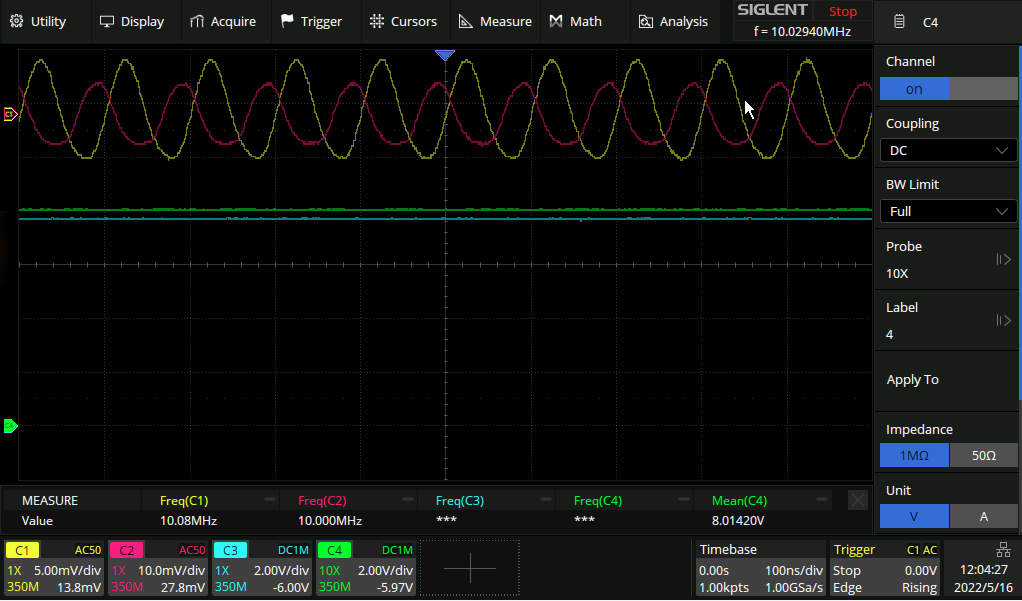Open the Coupling DC dropdown
The height and width of the screenshot is (601, 1022).
948,150
